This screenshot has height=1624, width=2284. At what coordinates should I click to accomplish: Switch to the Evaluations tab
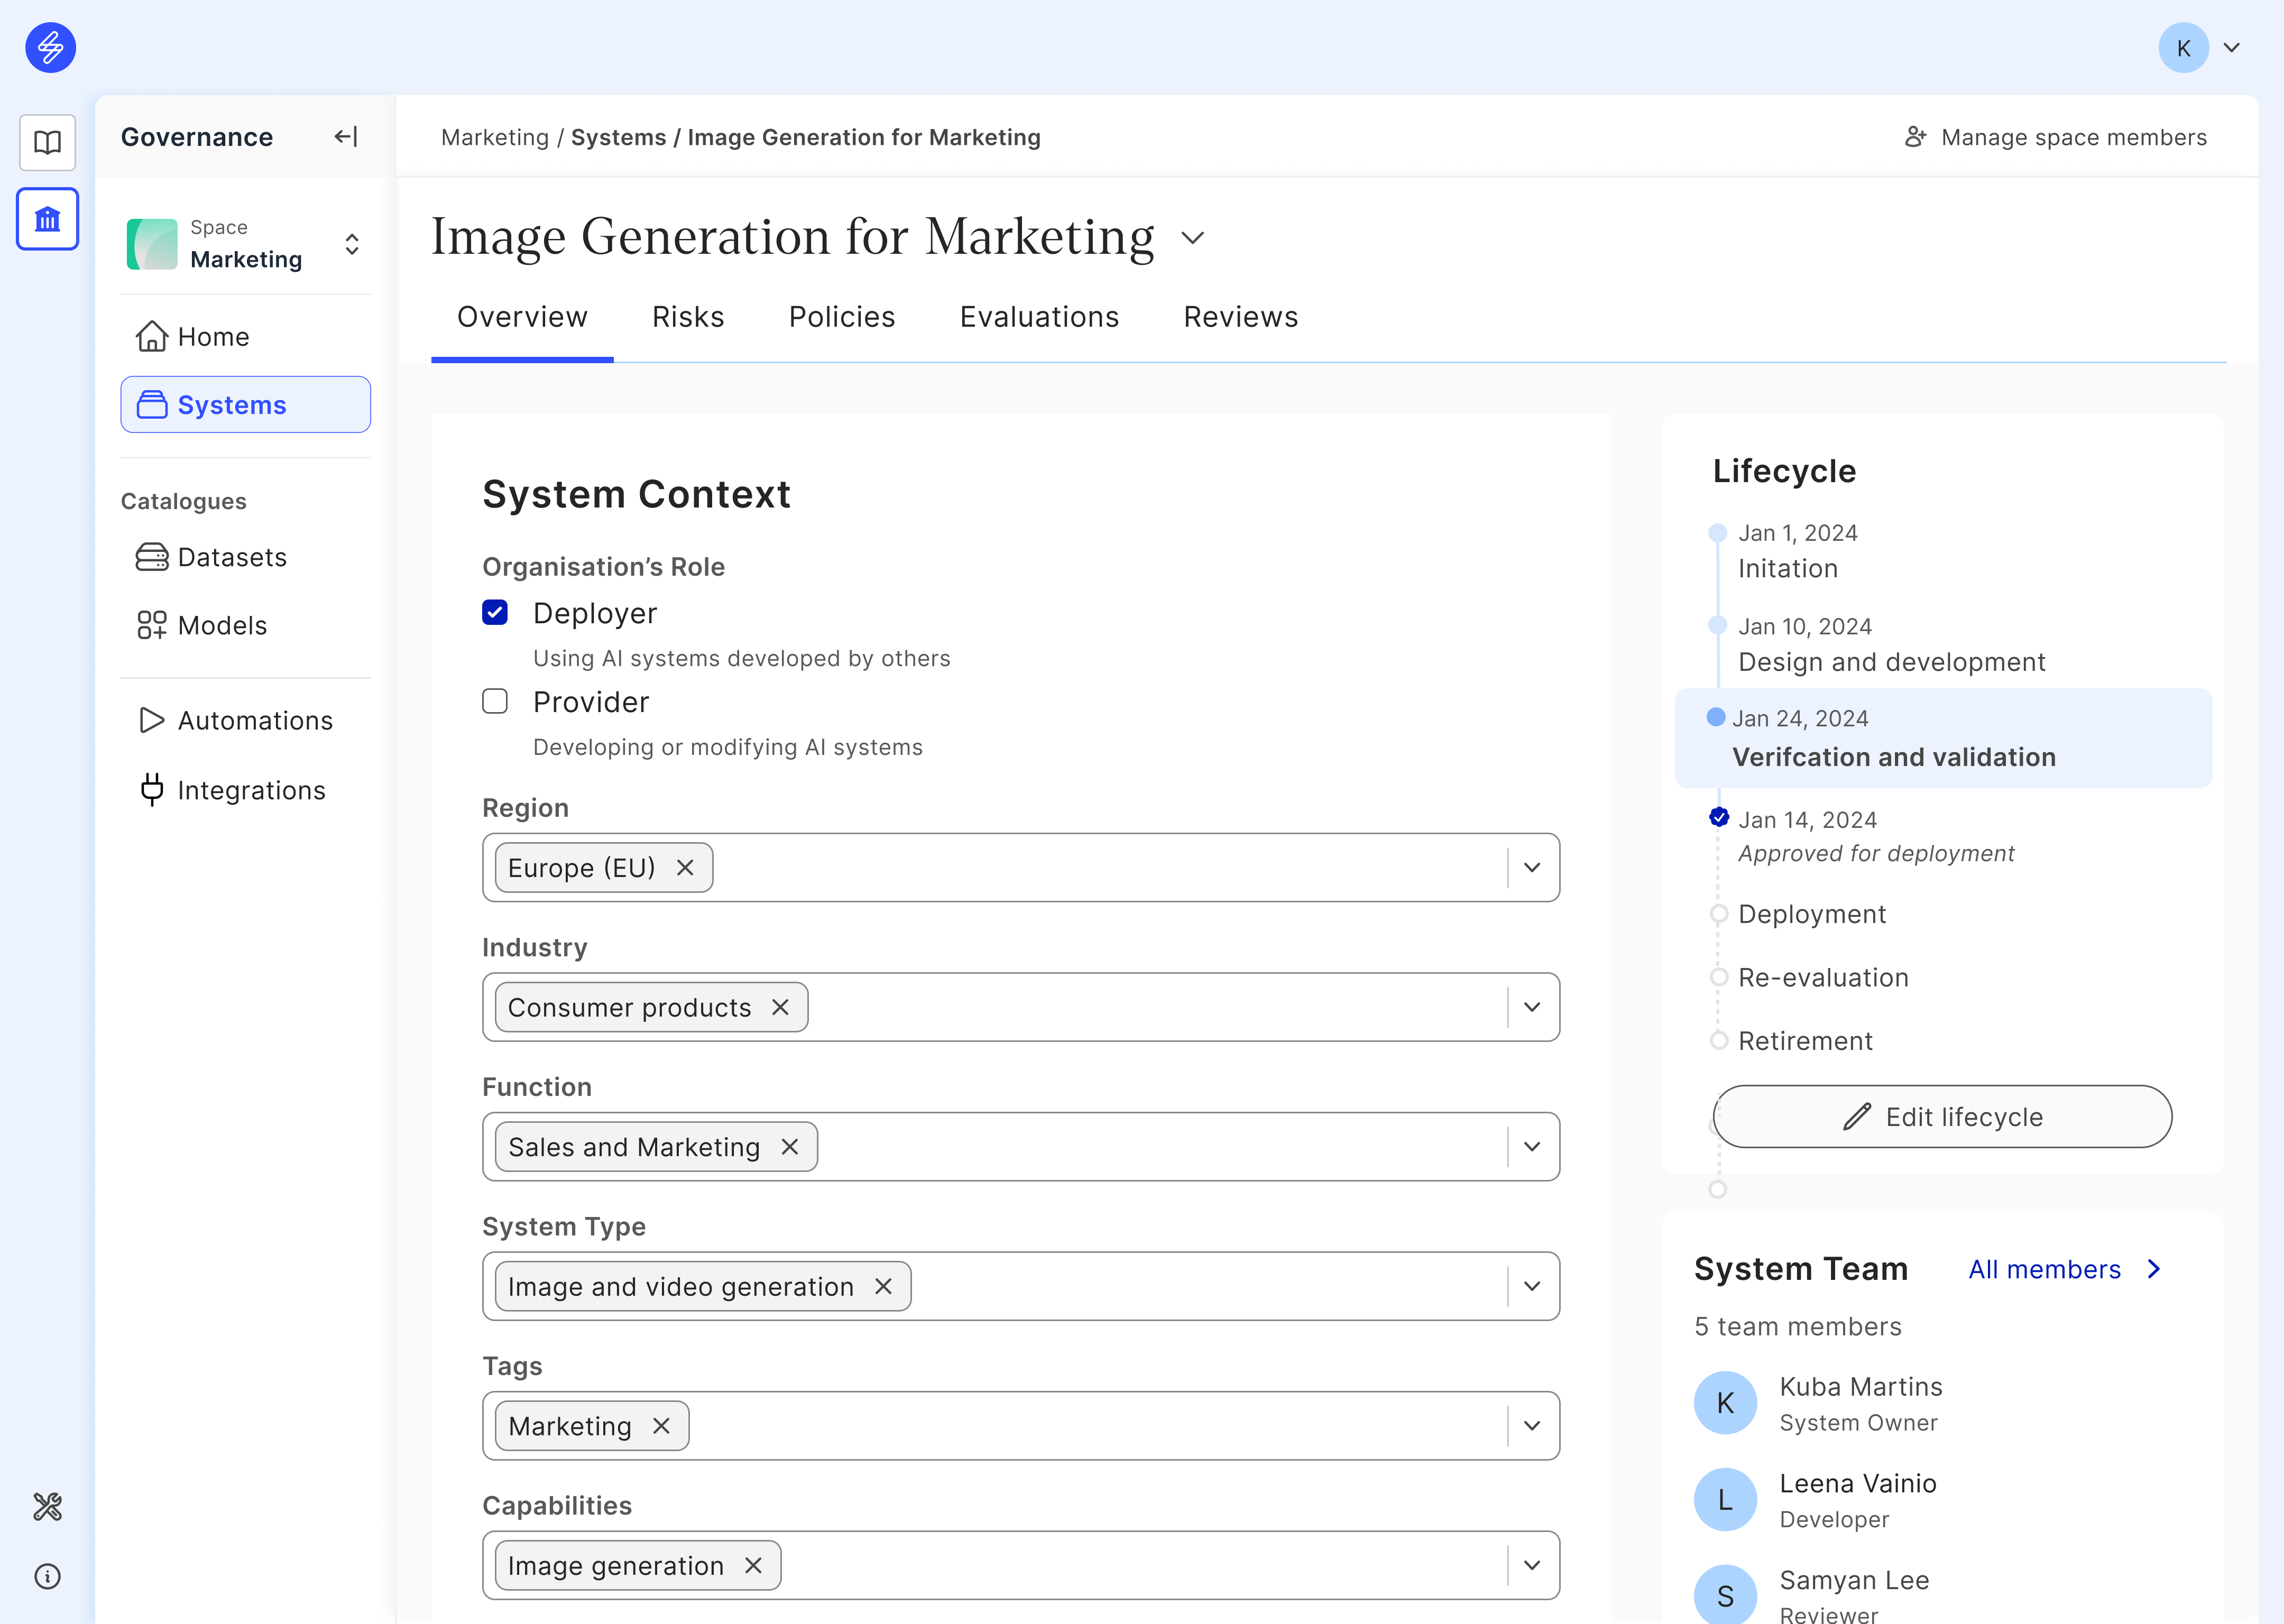click(1039, 317)
